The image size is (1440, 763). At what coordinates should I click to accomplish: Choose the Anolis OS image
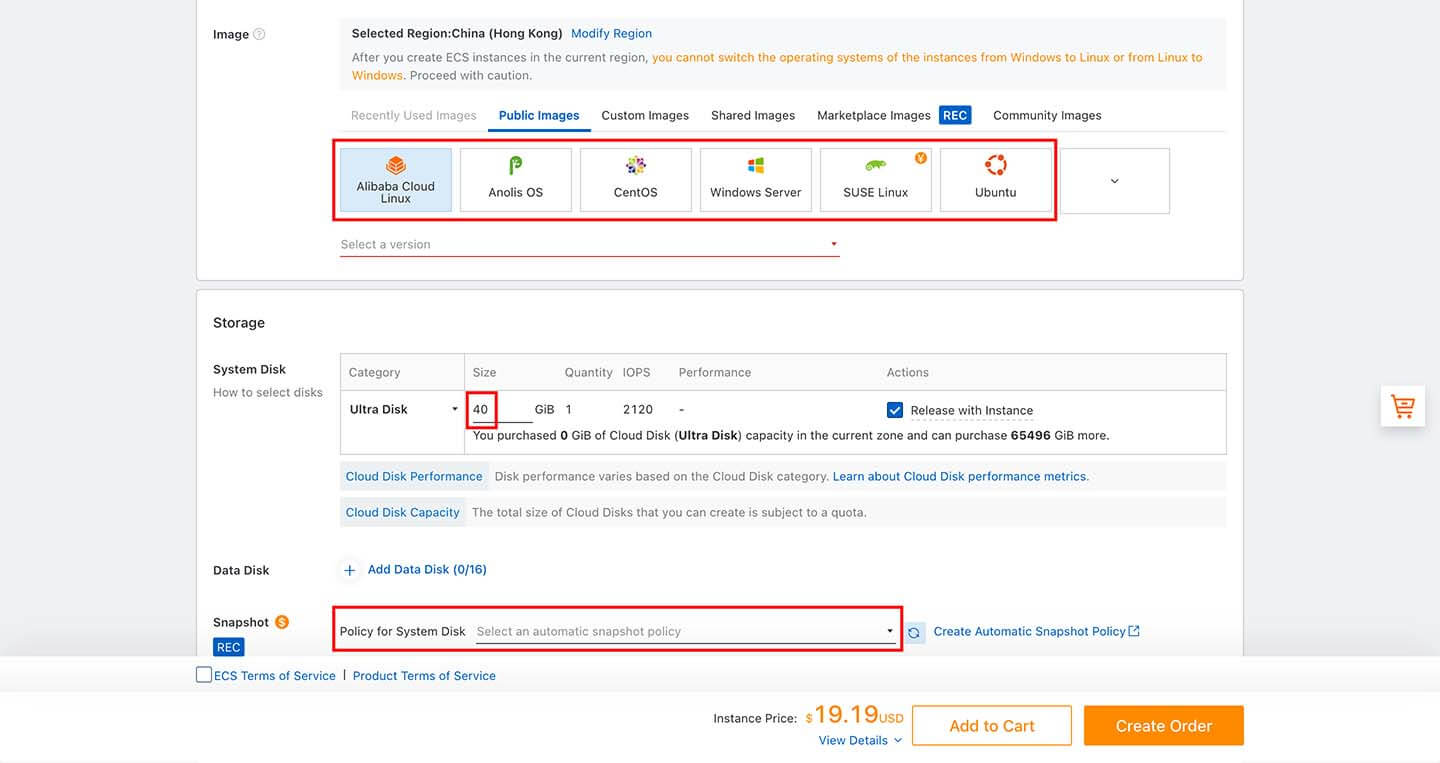[516, 180]
